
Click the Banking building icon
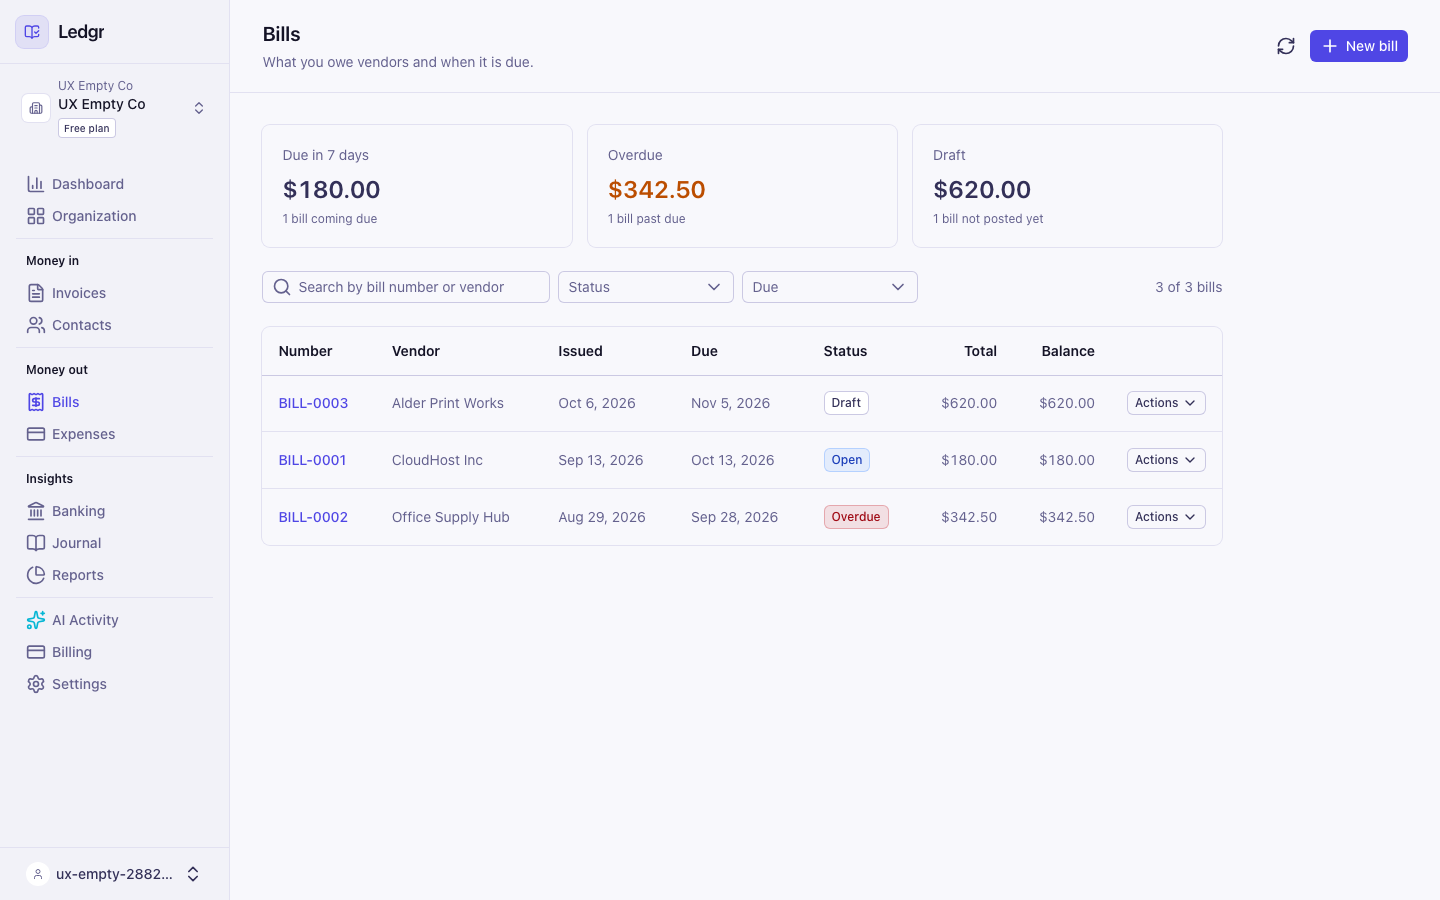click(x=36, y=511)
